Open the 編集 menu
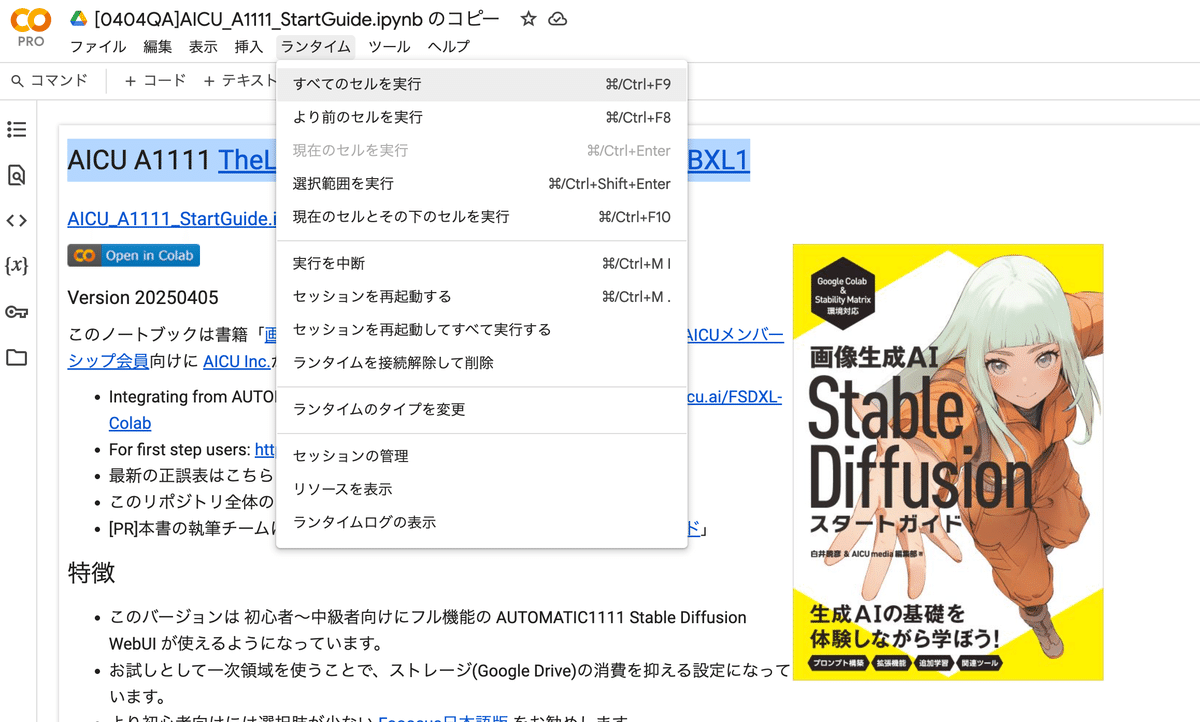This screenshot has width=1200, height=722. pyautogui.click(x=158, y=46)
